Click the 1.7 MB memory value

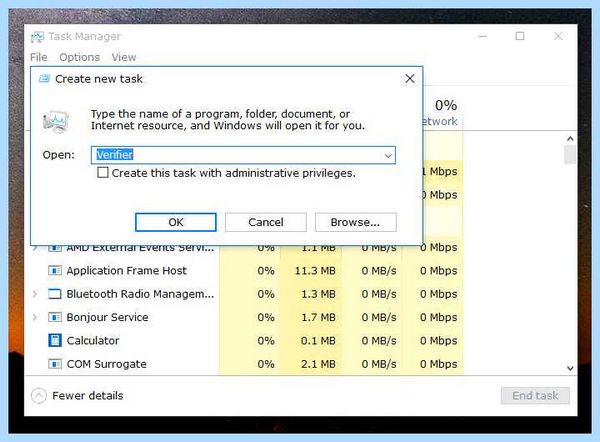[x=318, y=318]
